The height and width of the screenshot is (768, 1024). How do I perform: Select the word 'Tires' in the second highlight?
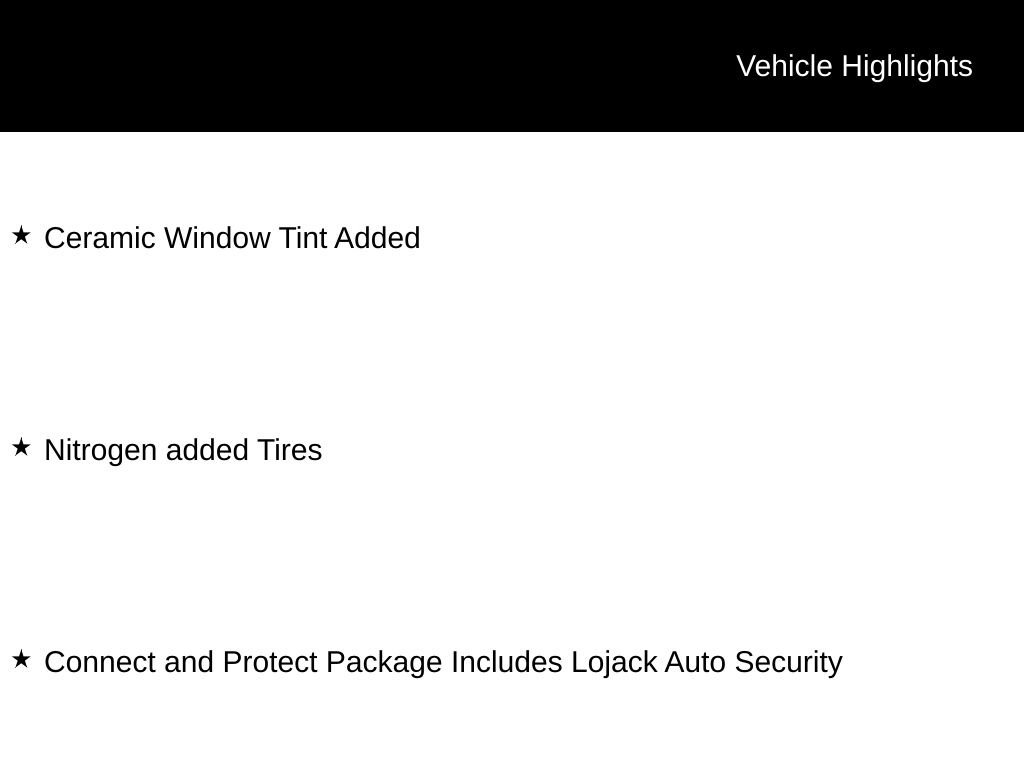[x=289, y=450]
